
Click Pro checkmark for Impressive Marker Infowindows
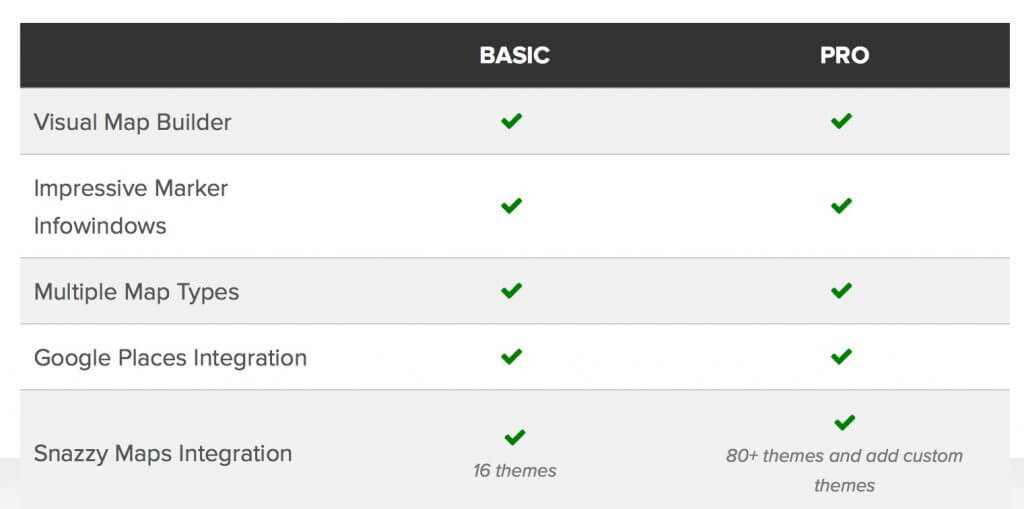pos(841,206)
